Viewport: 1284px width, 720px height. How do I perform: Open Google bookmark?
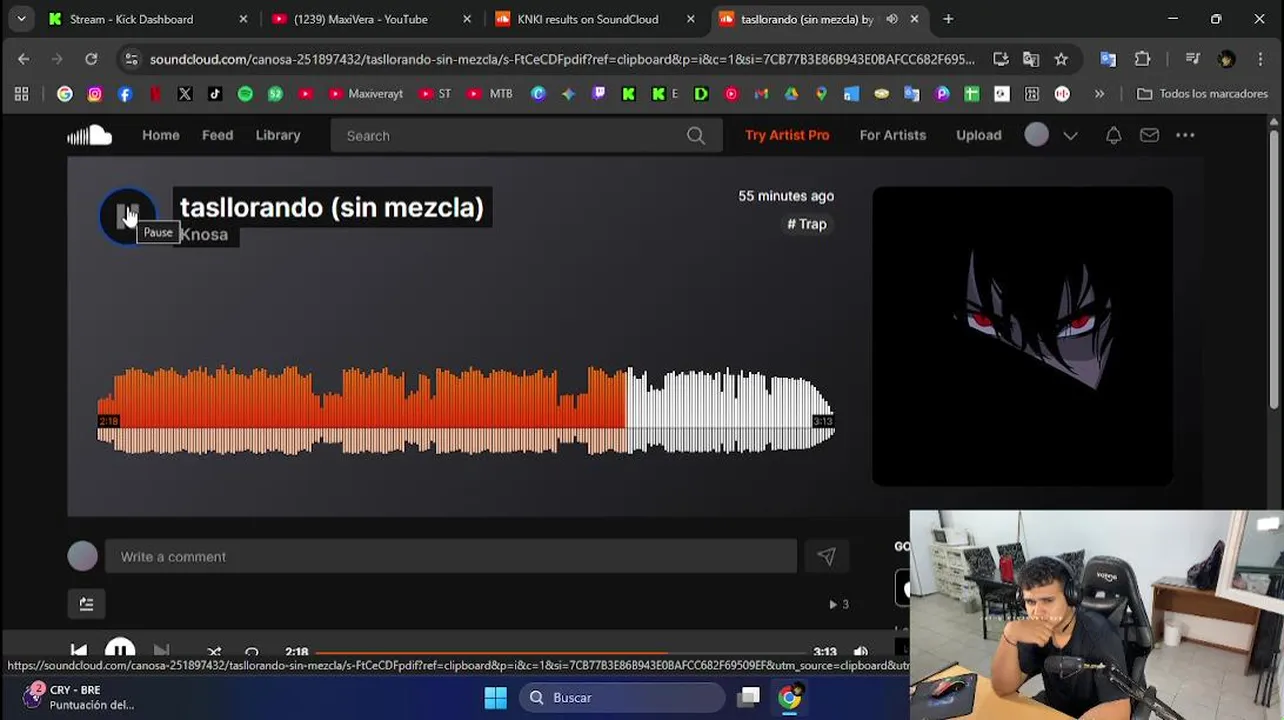click(65, 94)
